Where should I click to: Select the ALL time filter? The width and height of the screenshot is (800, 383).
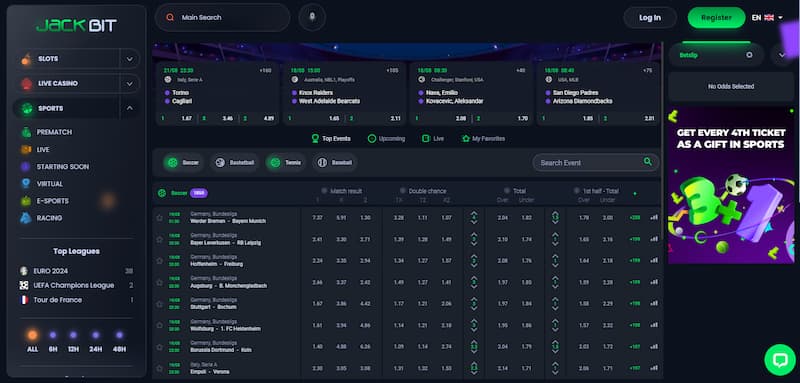coord(32,342)
